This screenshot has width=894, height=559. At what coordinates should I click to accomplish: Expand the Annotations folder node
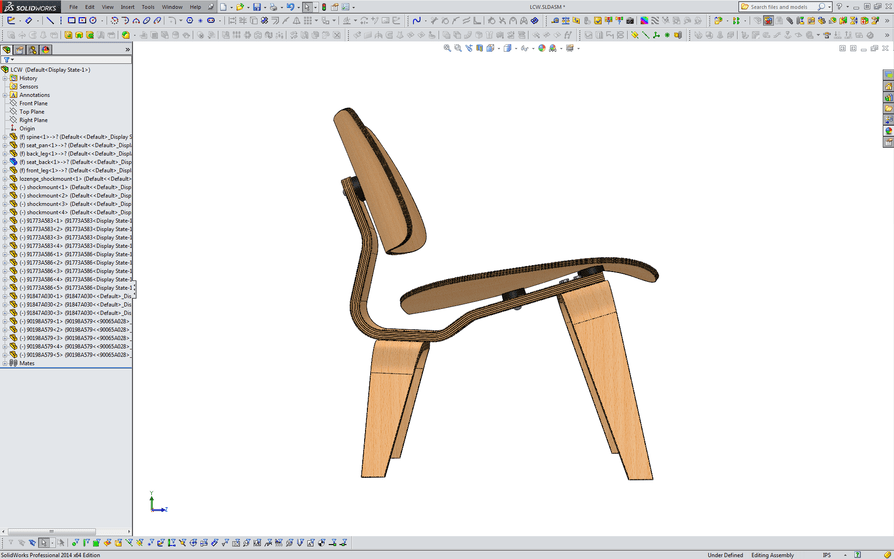(x=5, y=95)
